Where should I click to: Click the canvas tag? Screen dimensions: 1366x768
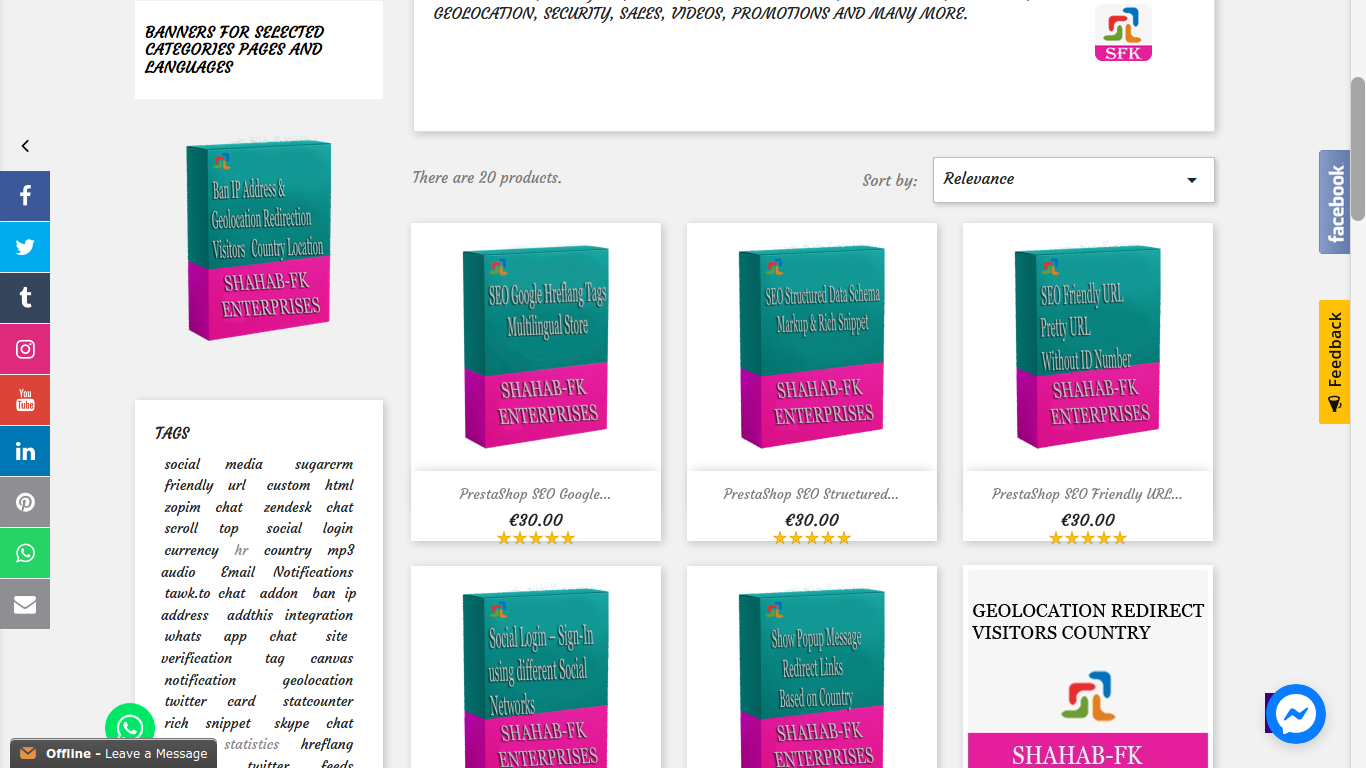[331, 658]
